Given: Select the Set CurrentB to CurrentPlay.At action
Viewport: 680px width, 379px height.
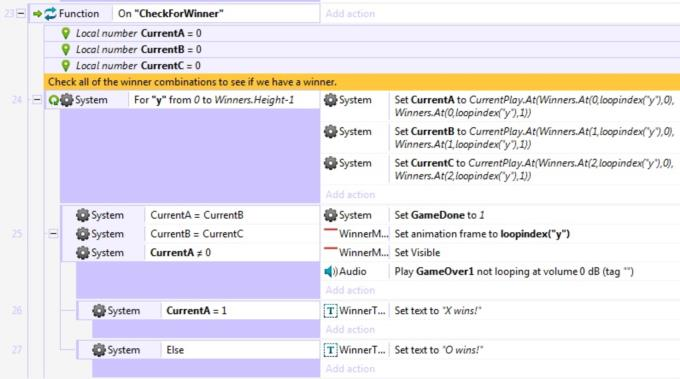Looking at the screenshot, I should [534, 138].
